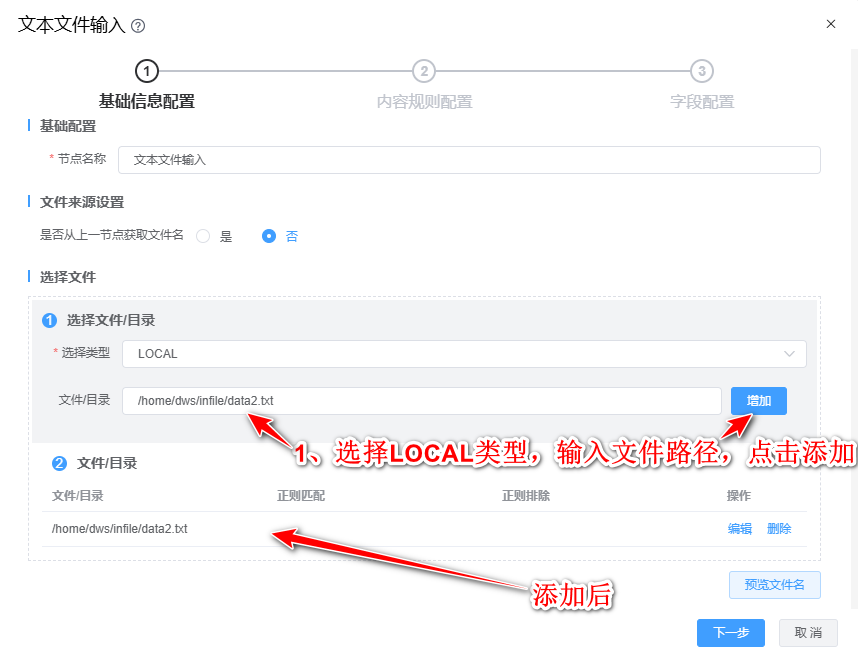Focus the 节点名称 input field
This screenshot has width=858, height=663.
469,160
